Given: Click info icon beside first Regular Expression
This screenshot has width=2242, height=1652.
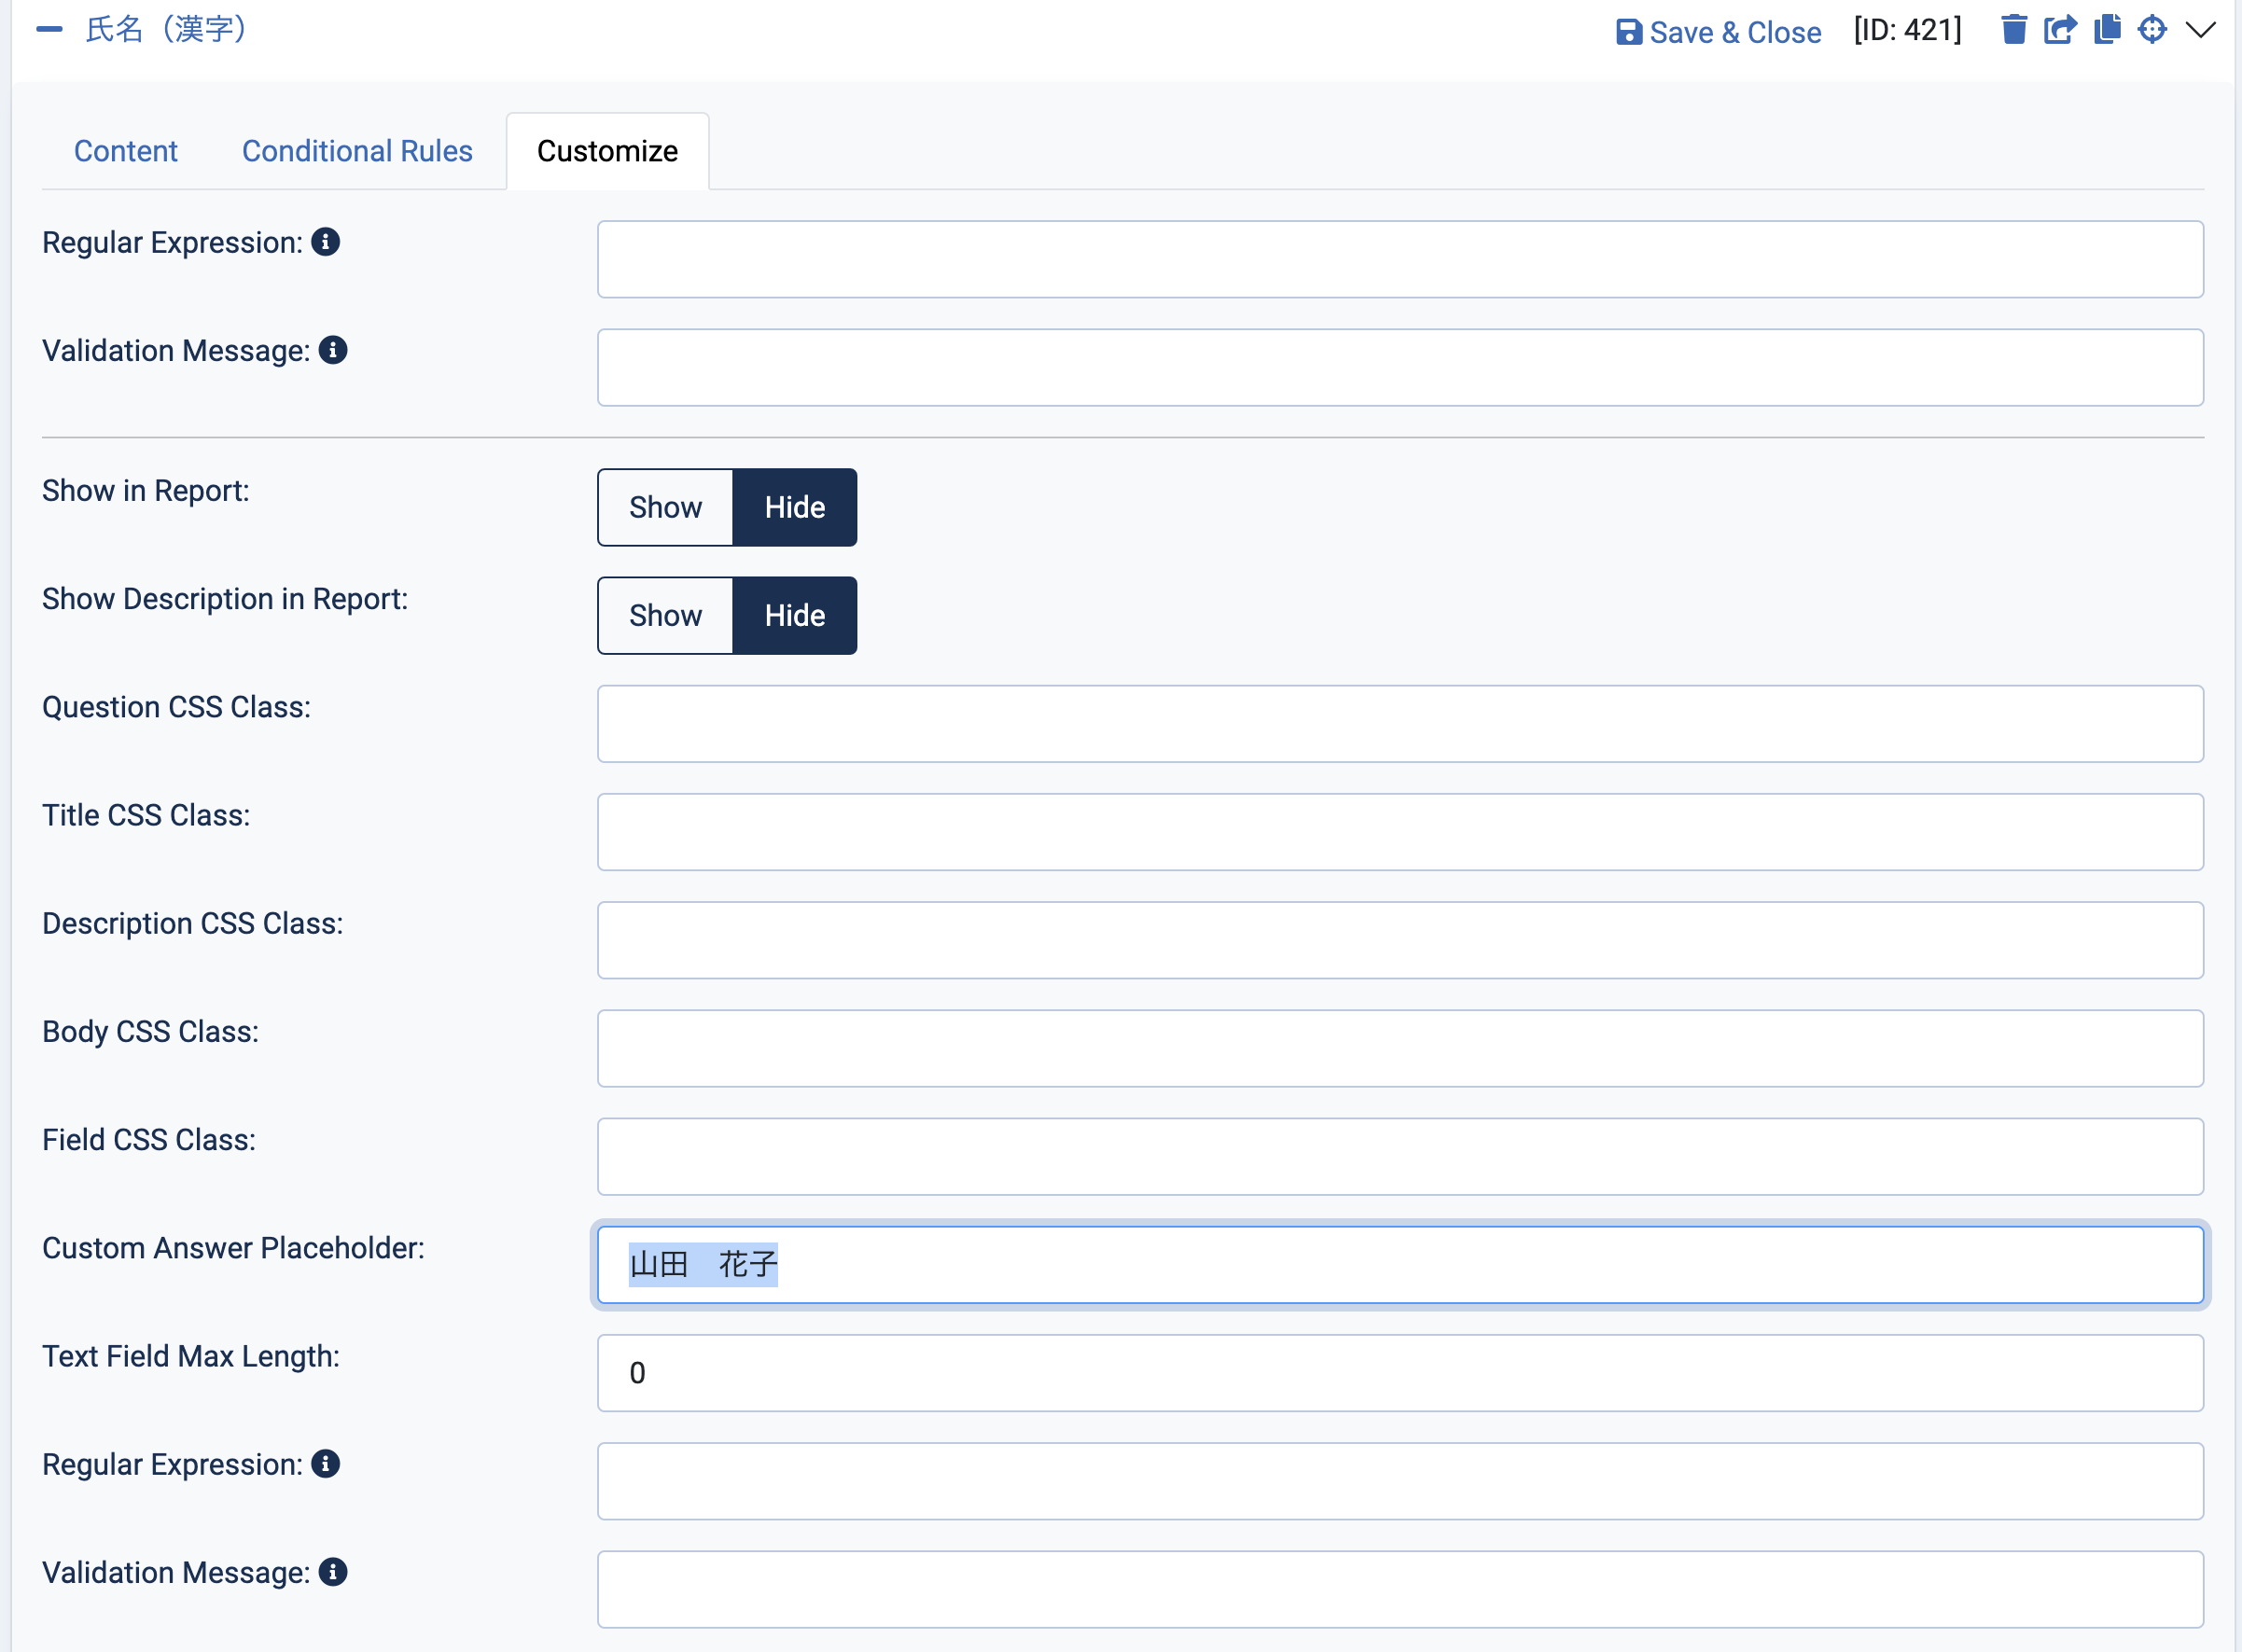Looking at the screenshot, I should (326, 242).
